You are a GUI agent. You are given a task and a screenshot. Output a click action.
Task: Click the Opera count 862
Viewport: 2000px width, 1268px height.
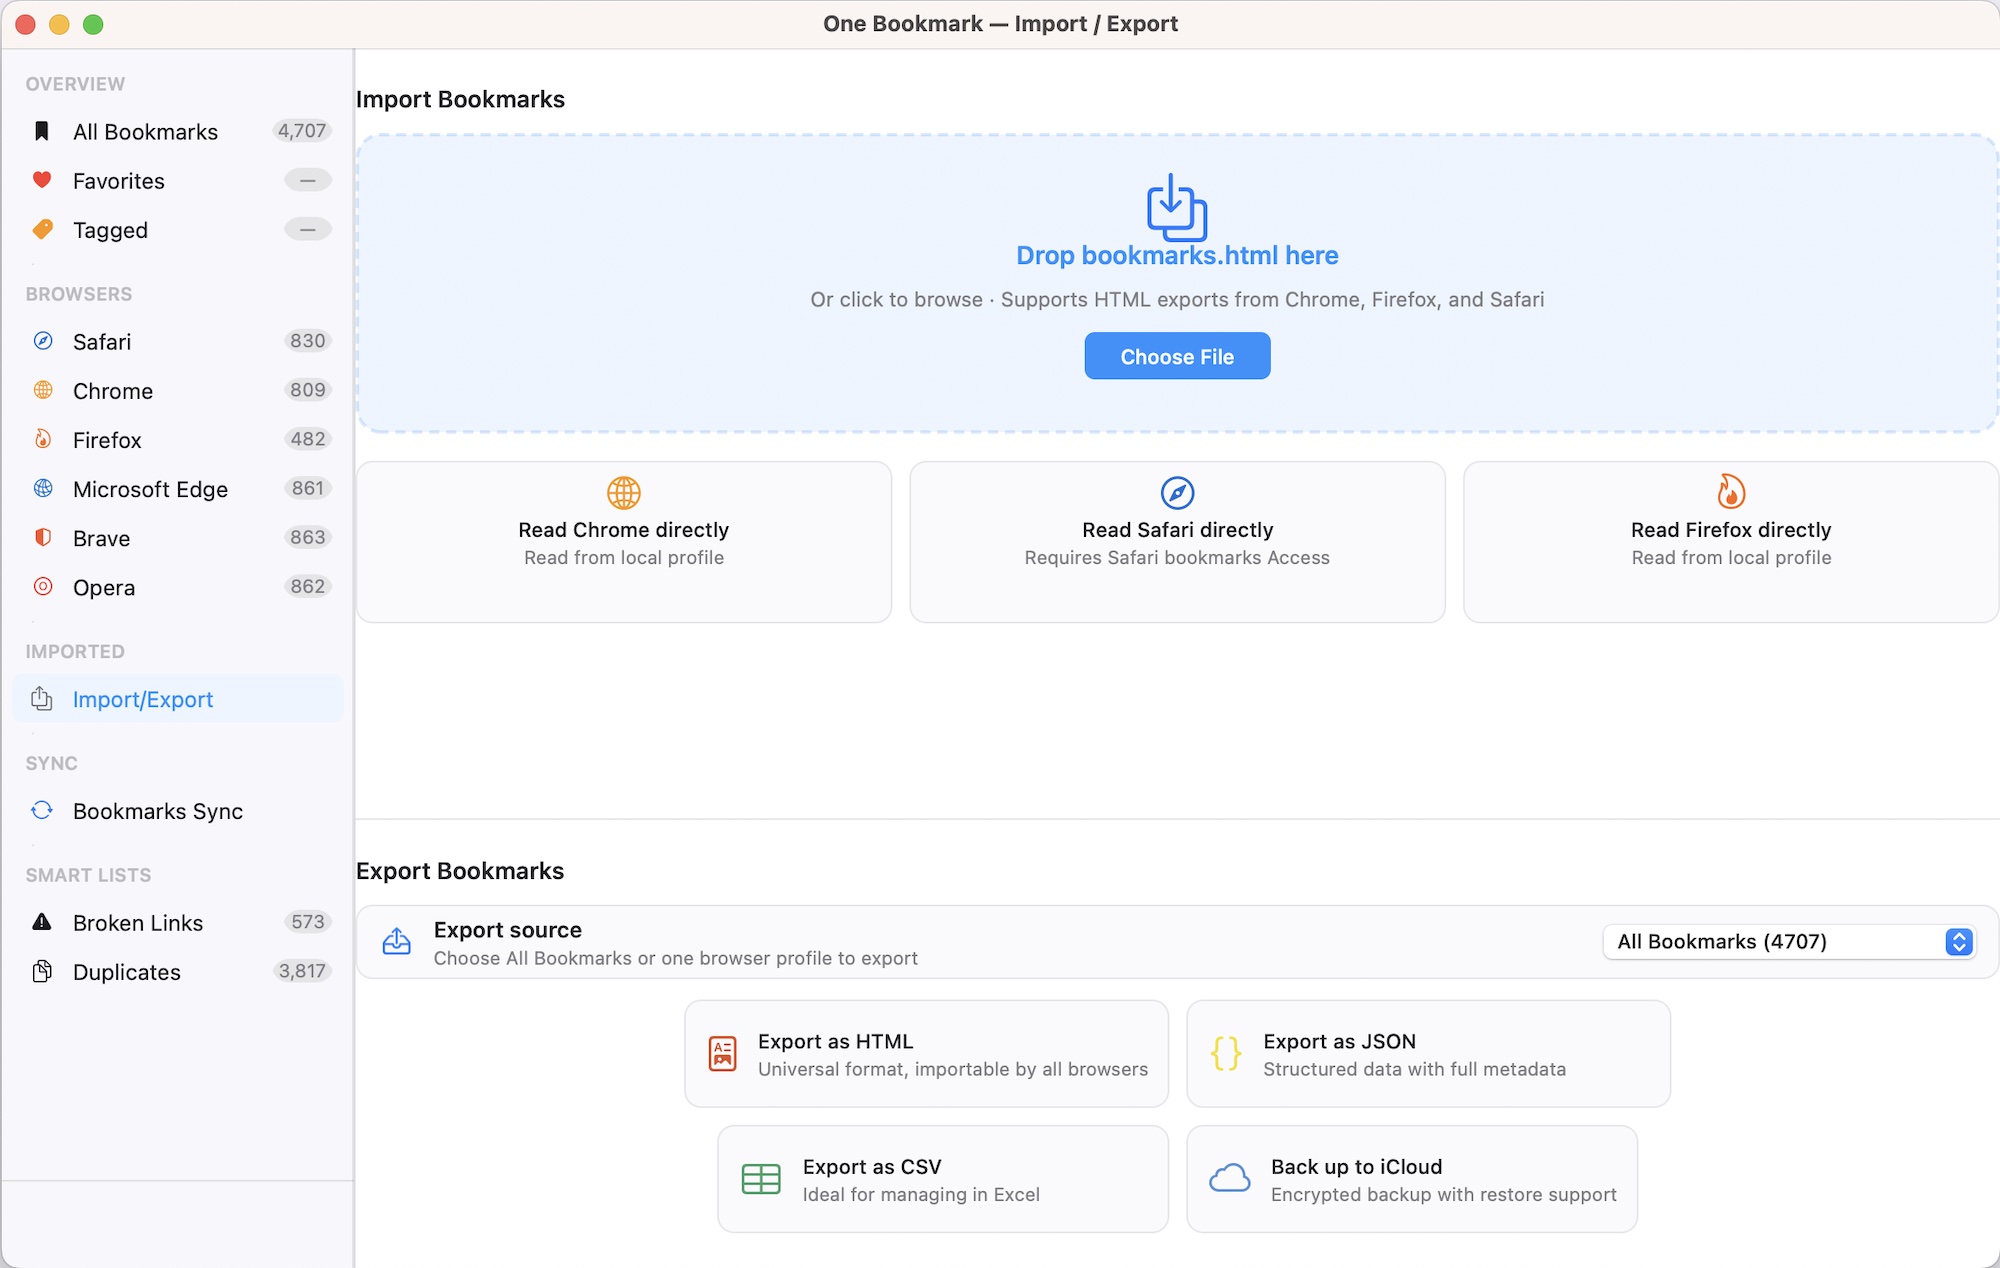(x=308, y=586)
